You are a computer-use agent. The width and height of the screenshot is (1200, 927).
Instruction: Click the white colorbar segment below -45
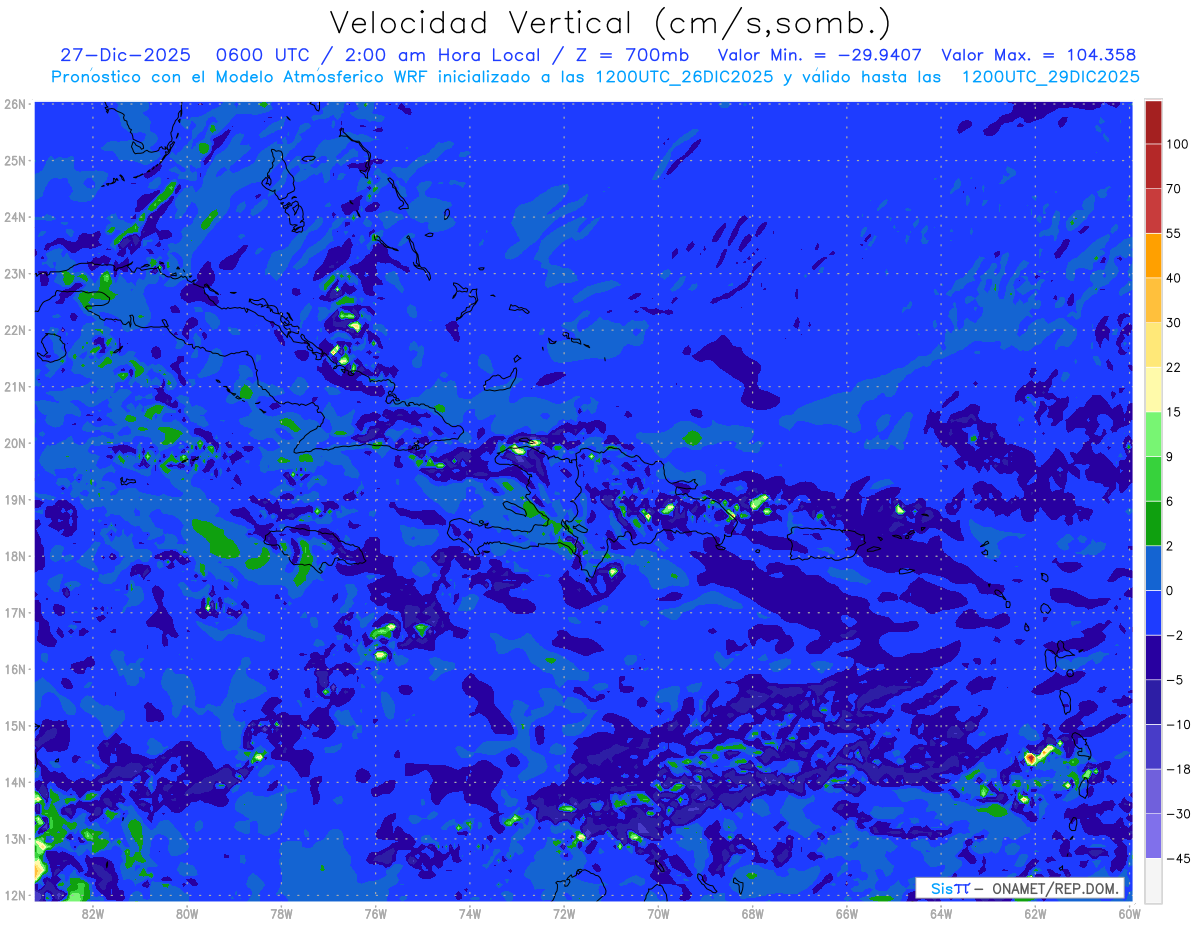pyautogui.click(x=1153, y=880)
